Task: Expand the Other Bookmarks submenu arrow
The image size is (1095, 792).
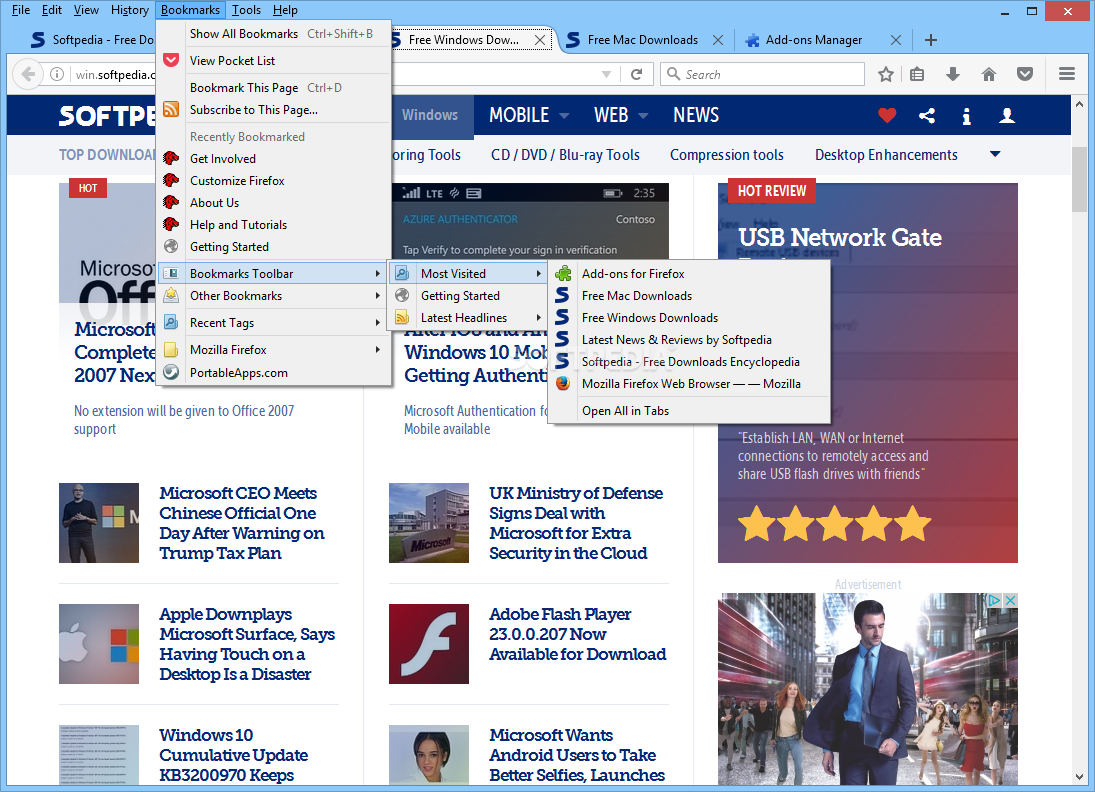Action: pos(378,295)
